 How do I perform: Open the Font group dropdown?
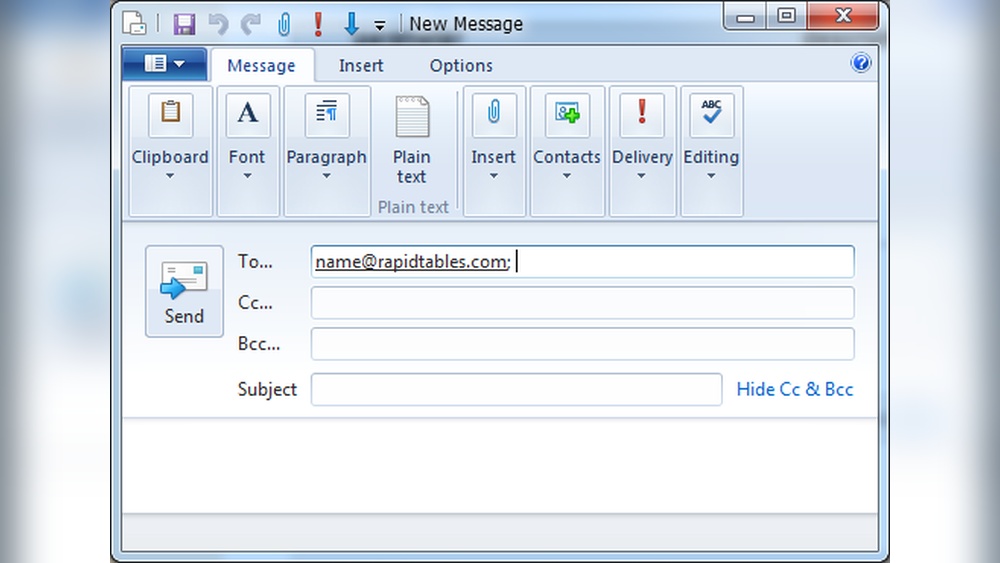coord(247,150)
